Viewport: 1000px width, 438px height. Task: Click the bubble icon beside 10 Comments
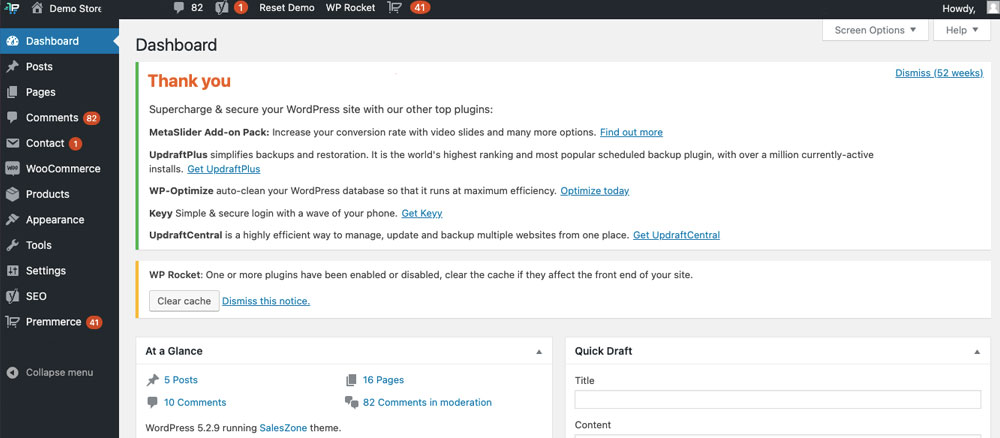pos(152,403)
